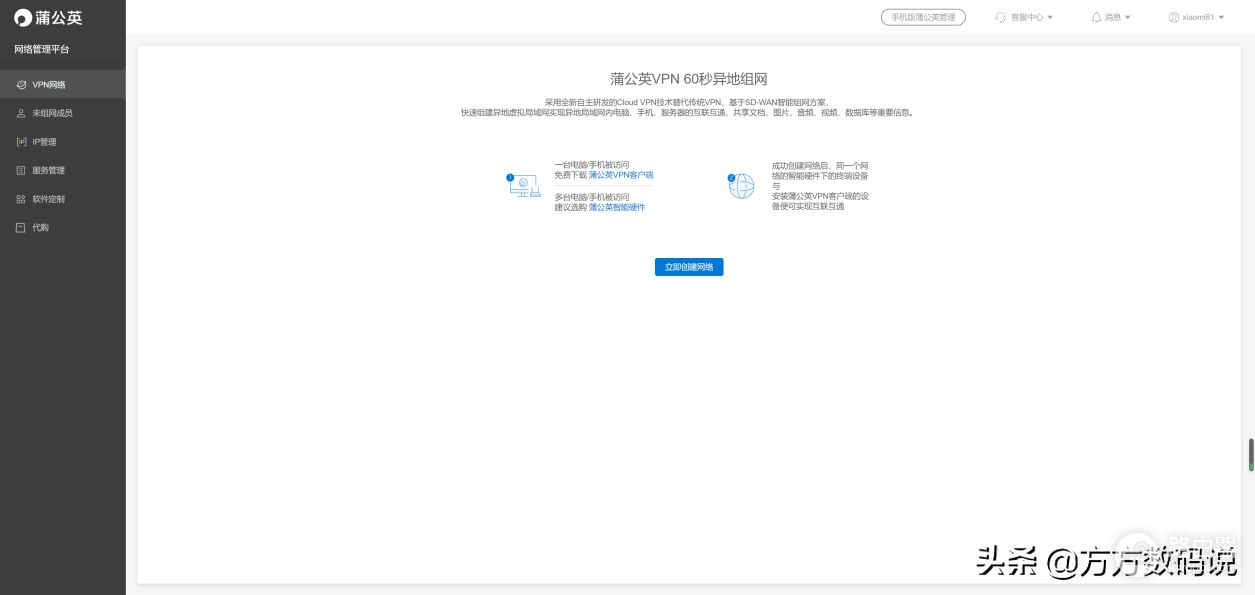Image resolution: width=1255 pixels, height=595 pixels.
Task: Open the 服务管理 menu item
Action: (48, 170)
